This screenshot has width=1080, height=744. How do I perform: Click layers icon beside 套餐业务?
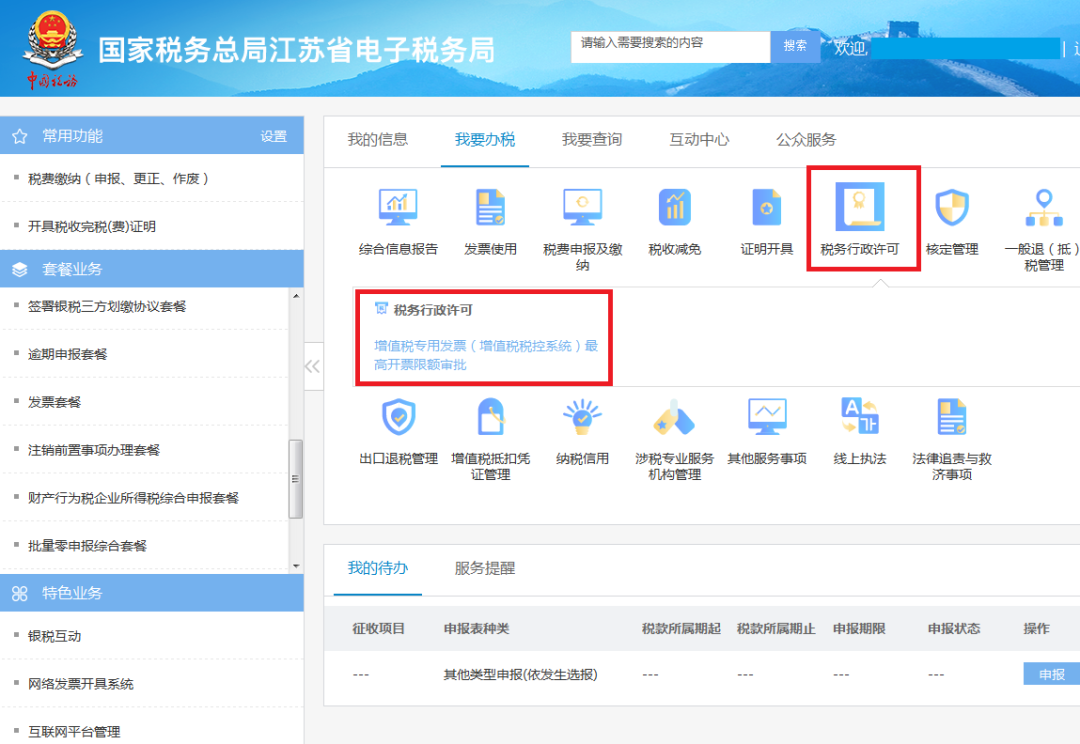click(x=19, y=269)
